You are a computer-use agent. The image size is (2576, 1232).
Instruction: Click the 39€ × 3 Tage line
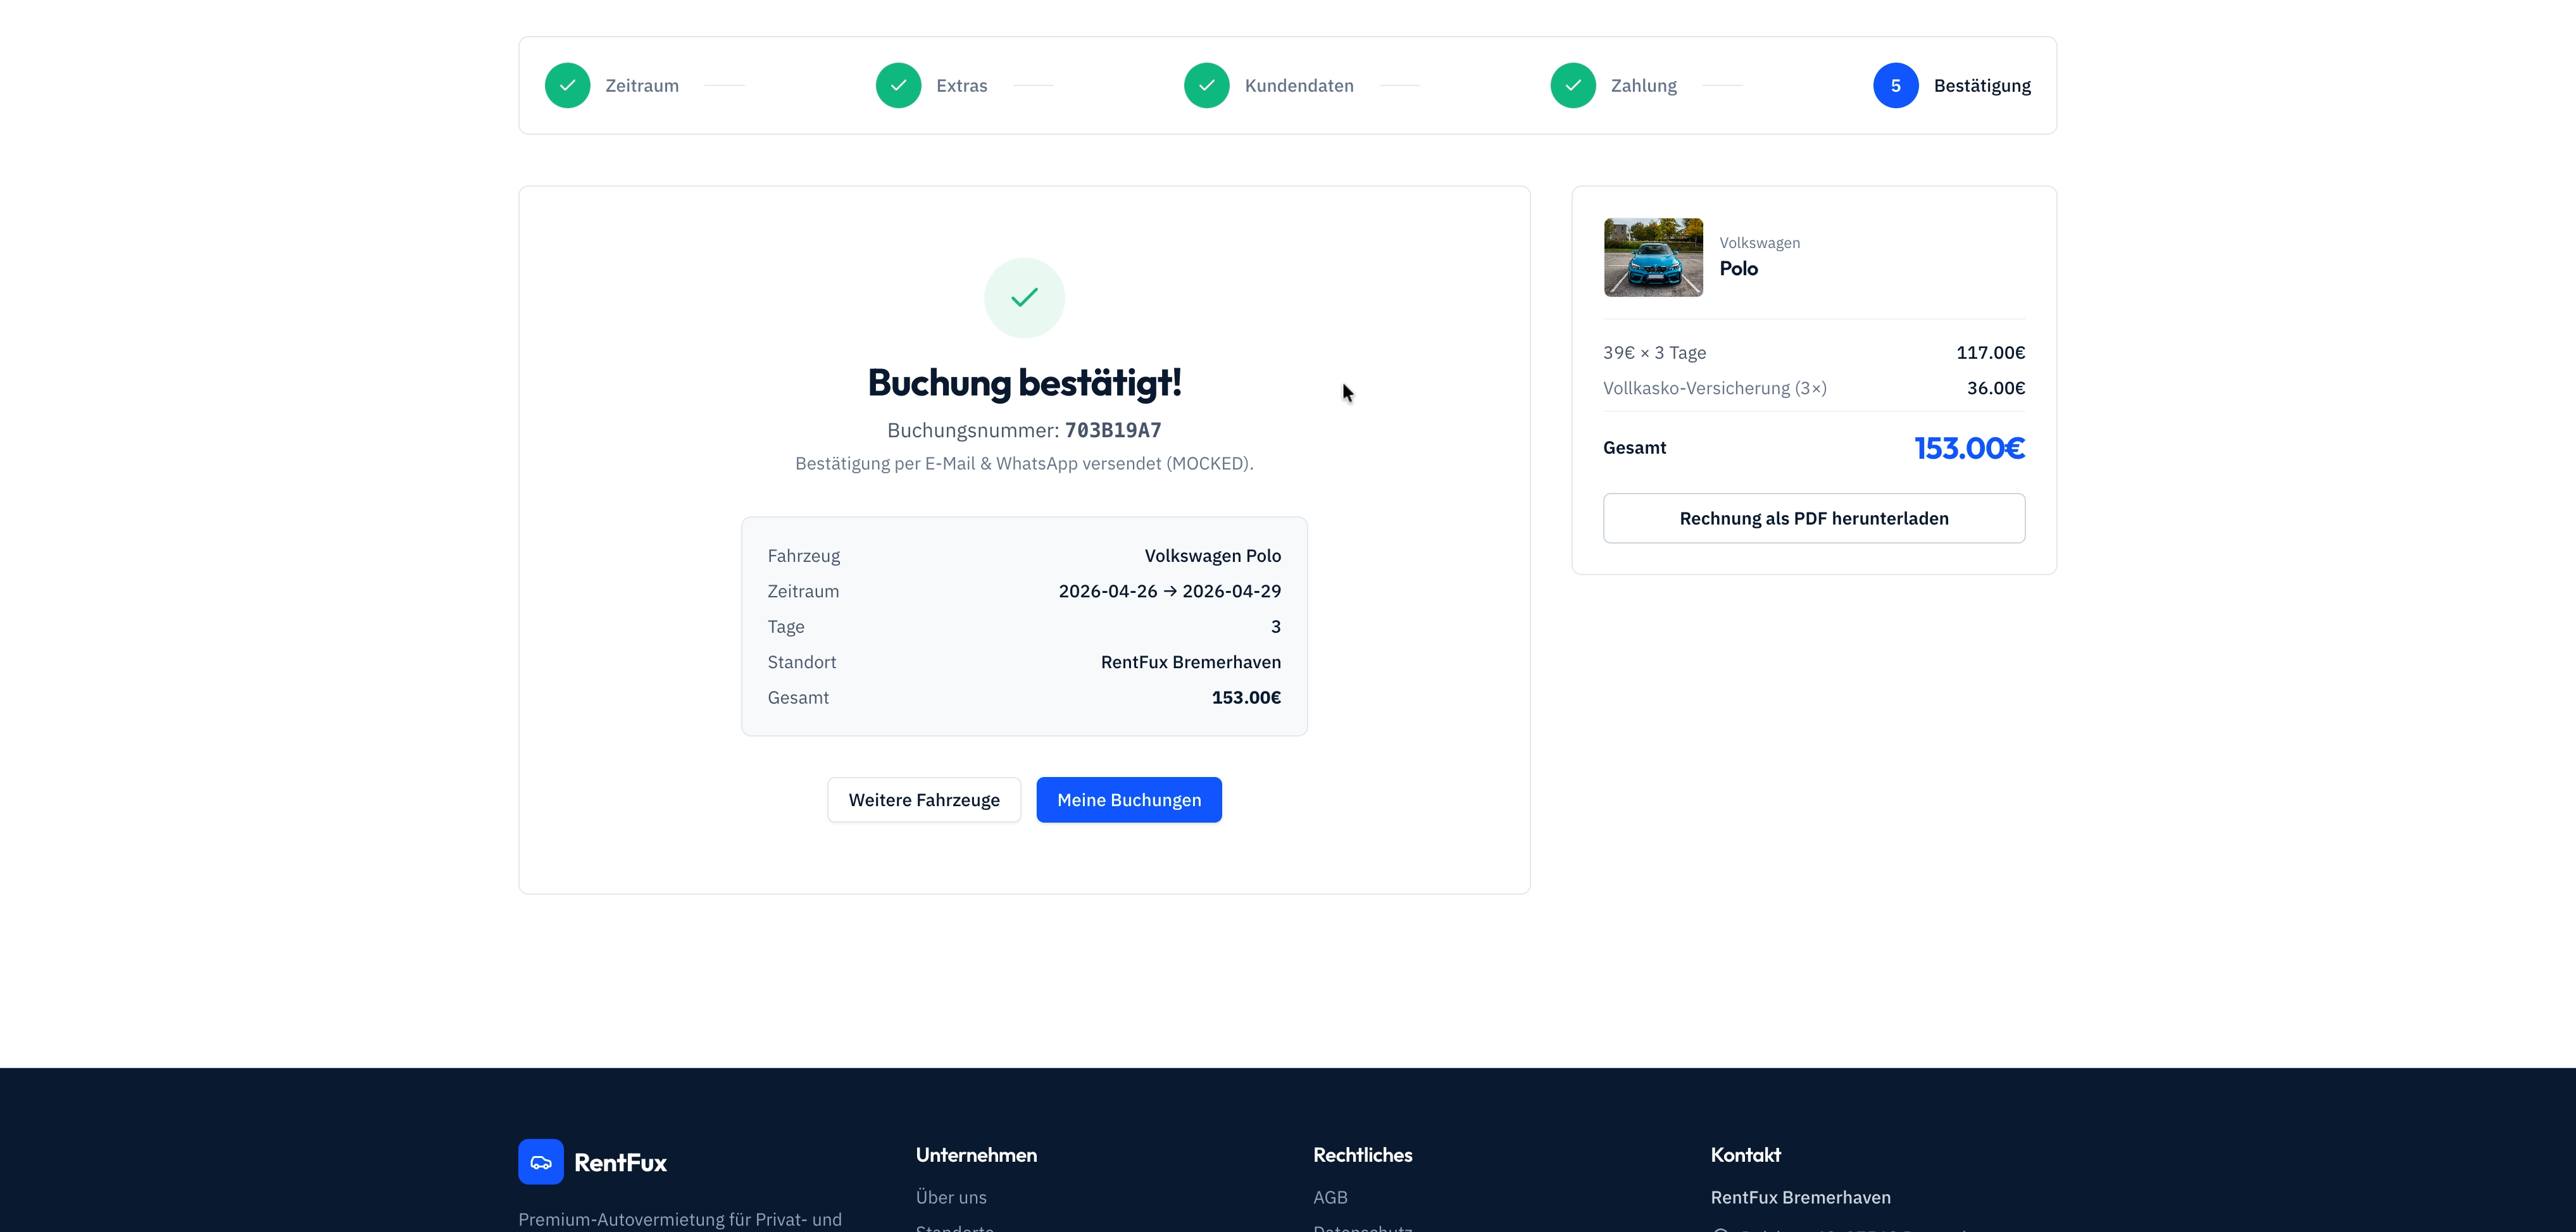click(1654, 352)
